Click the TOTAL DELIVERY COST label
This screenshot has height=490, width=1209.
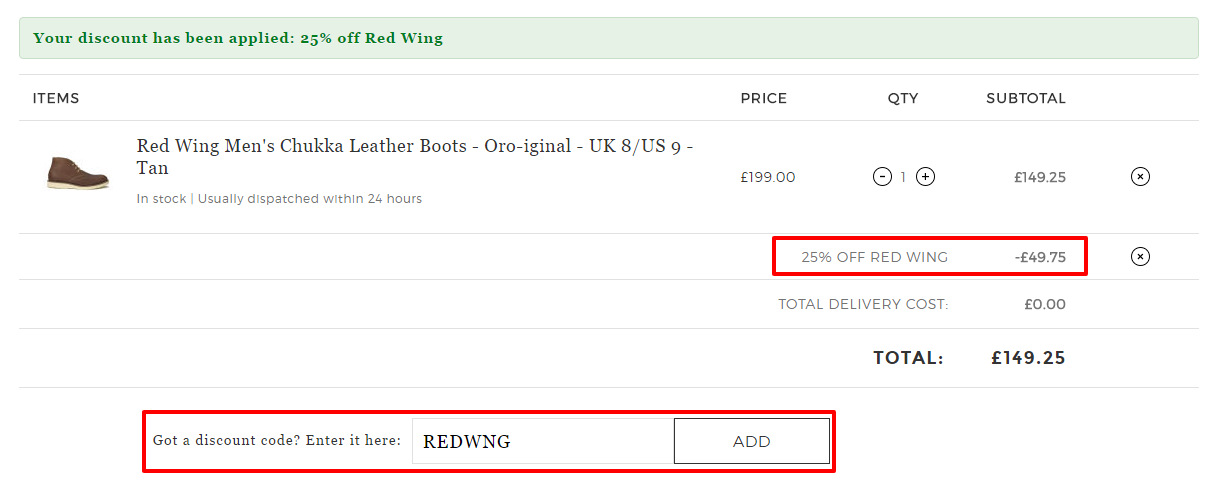(863, 304)
